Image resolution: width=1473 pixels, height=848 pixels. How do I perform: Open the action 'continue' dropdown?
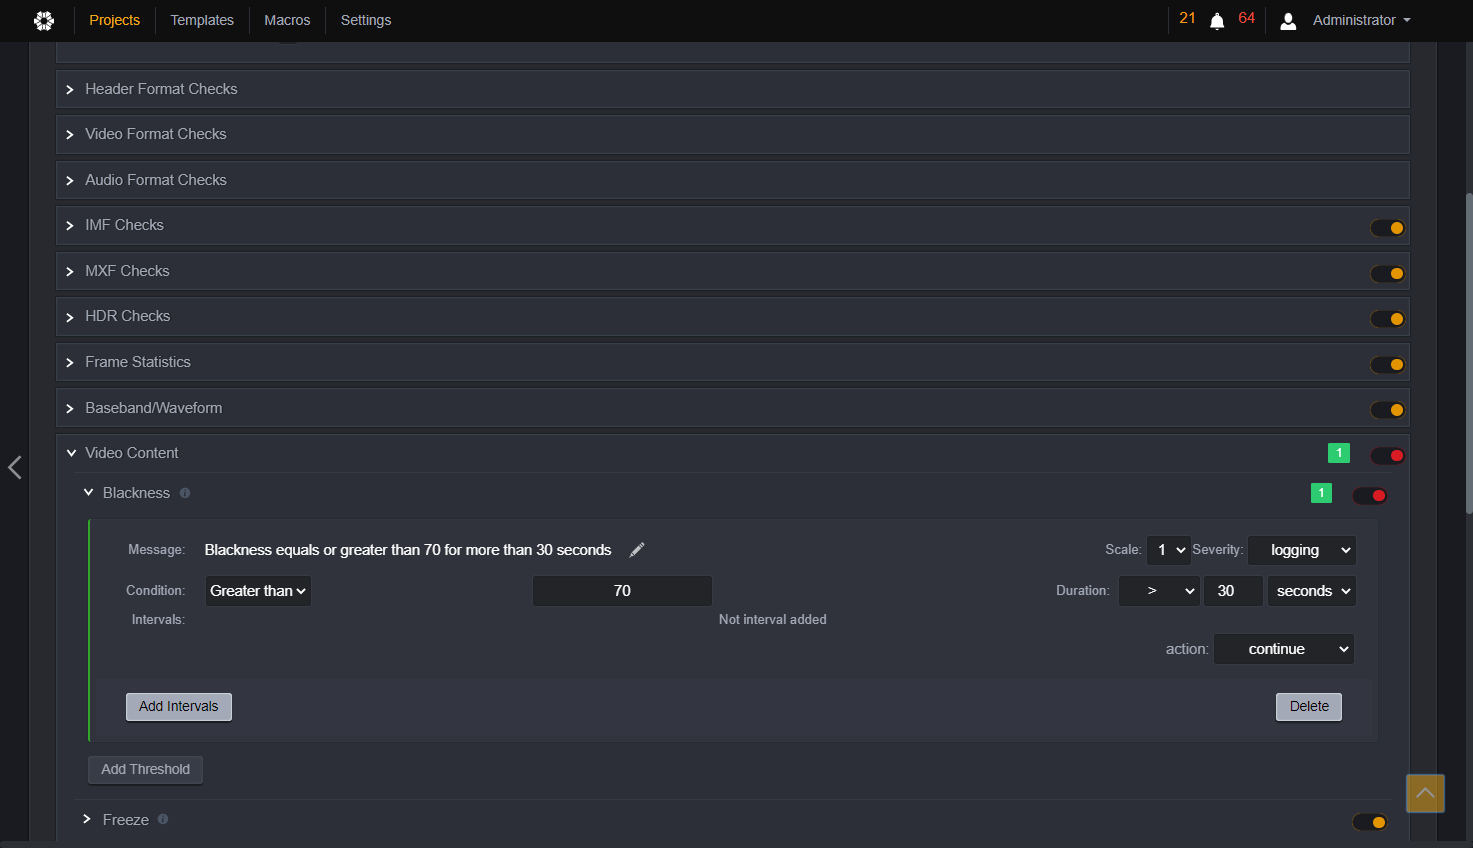[x=1284, y=649]
